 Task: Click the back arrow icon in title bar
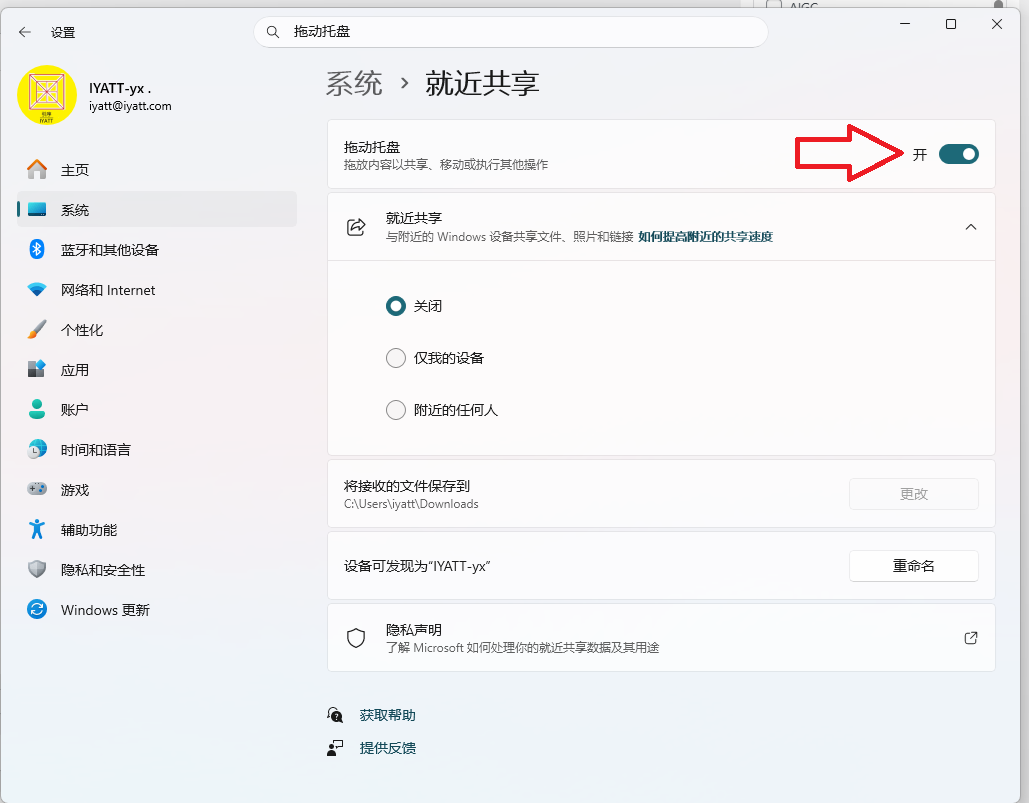[25, 32]
